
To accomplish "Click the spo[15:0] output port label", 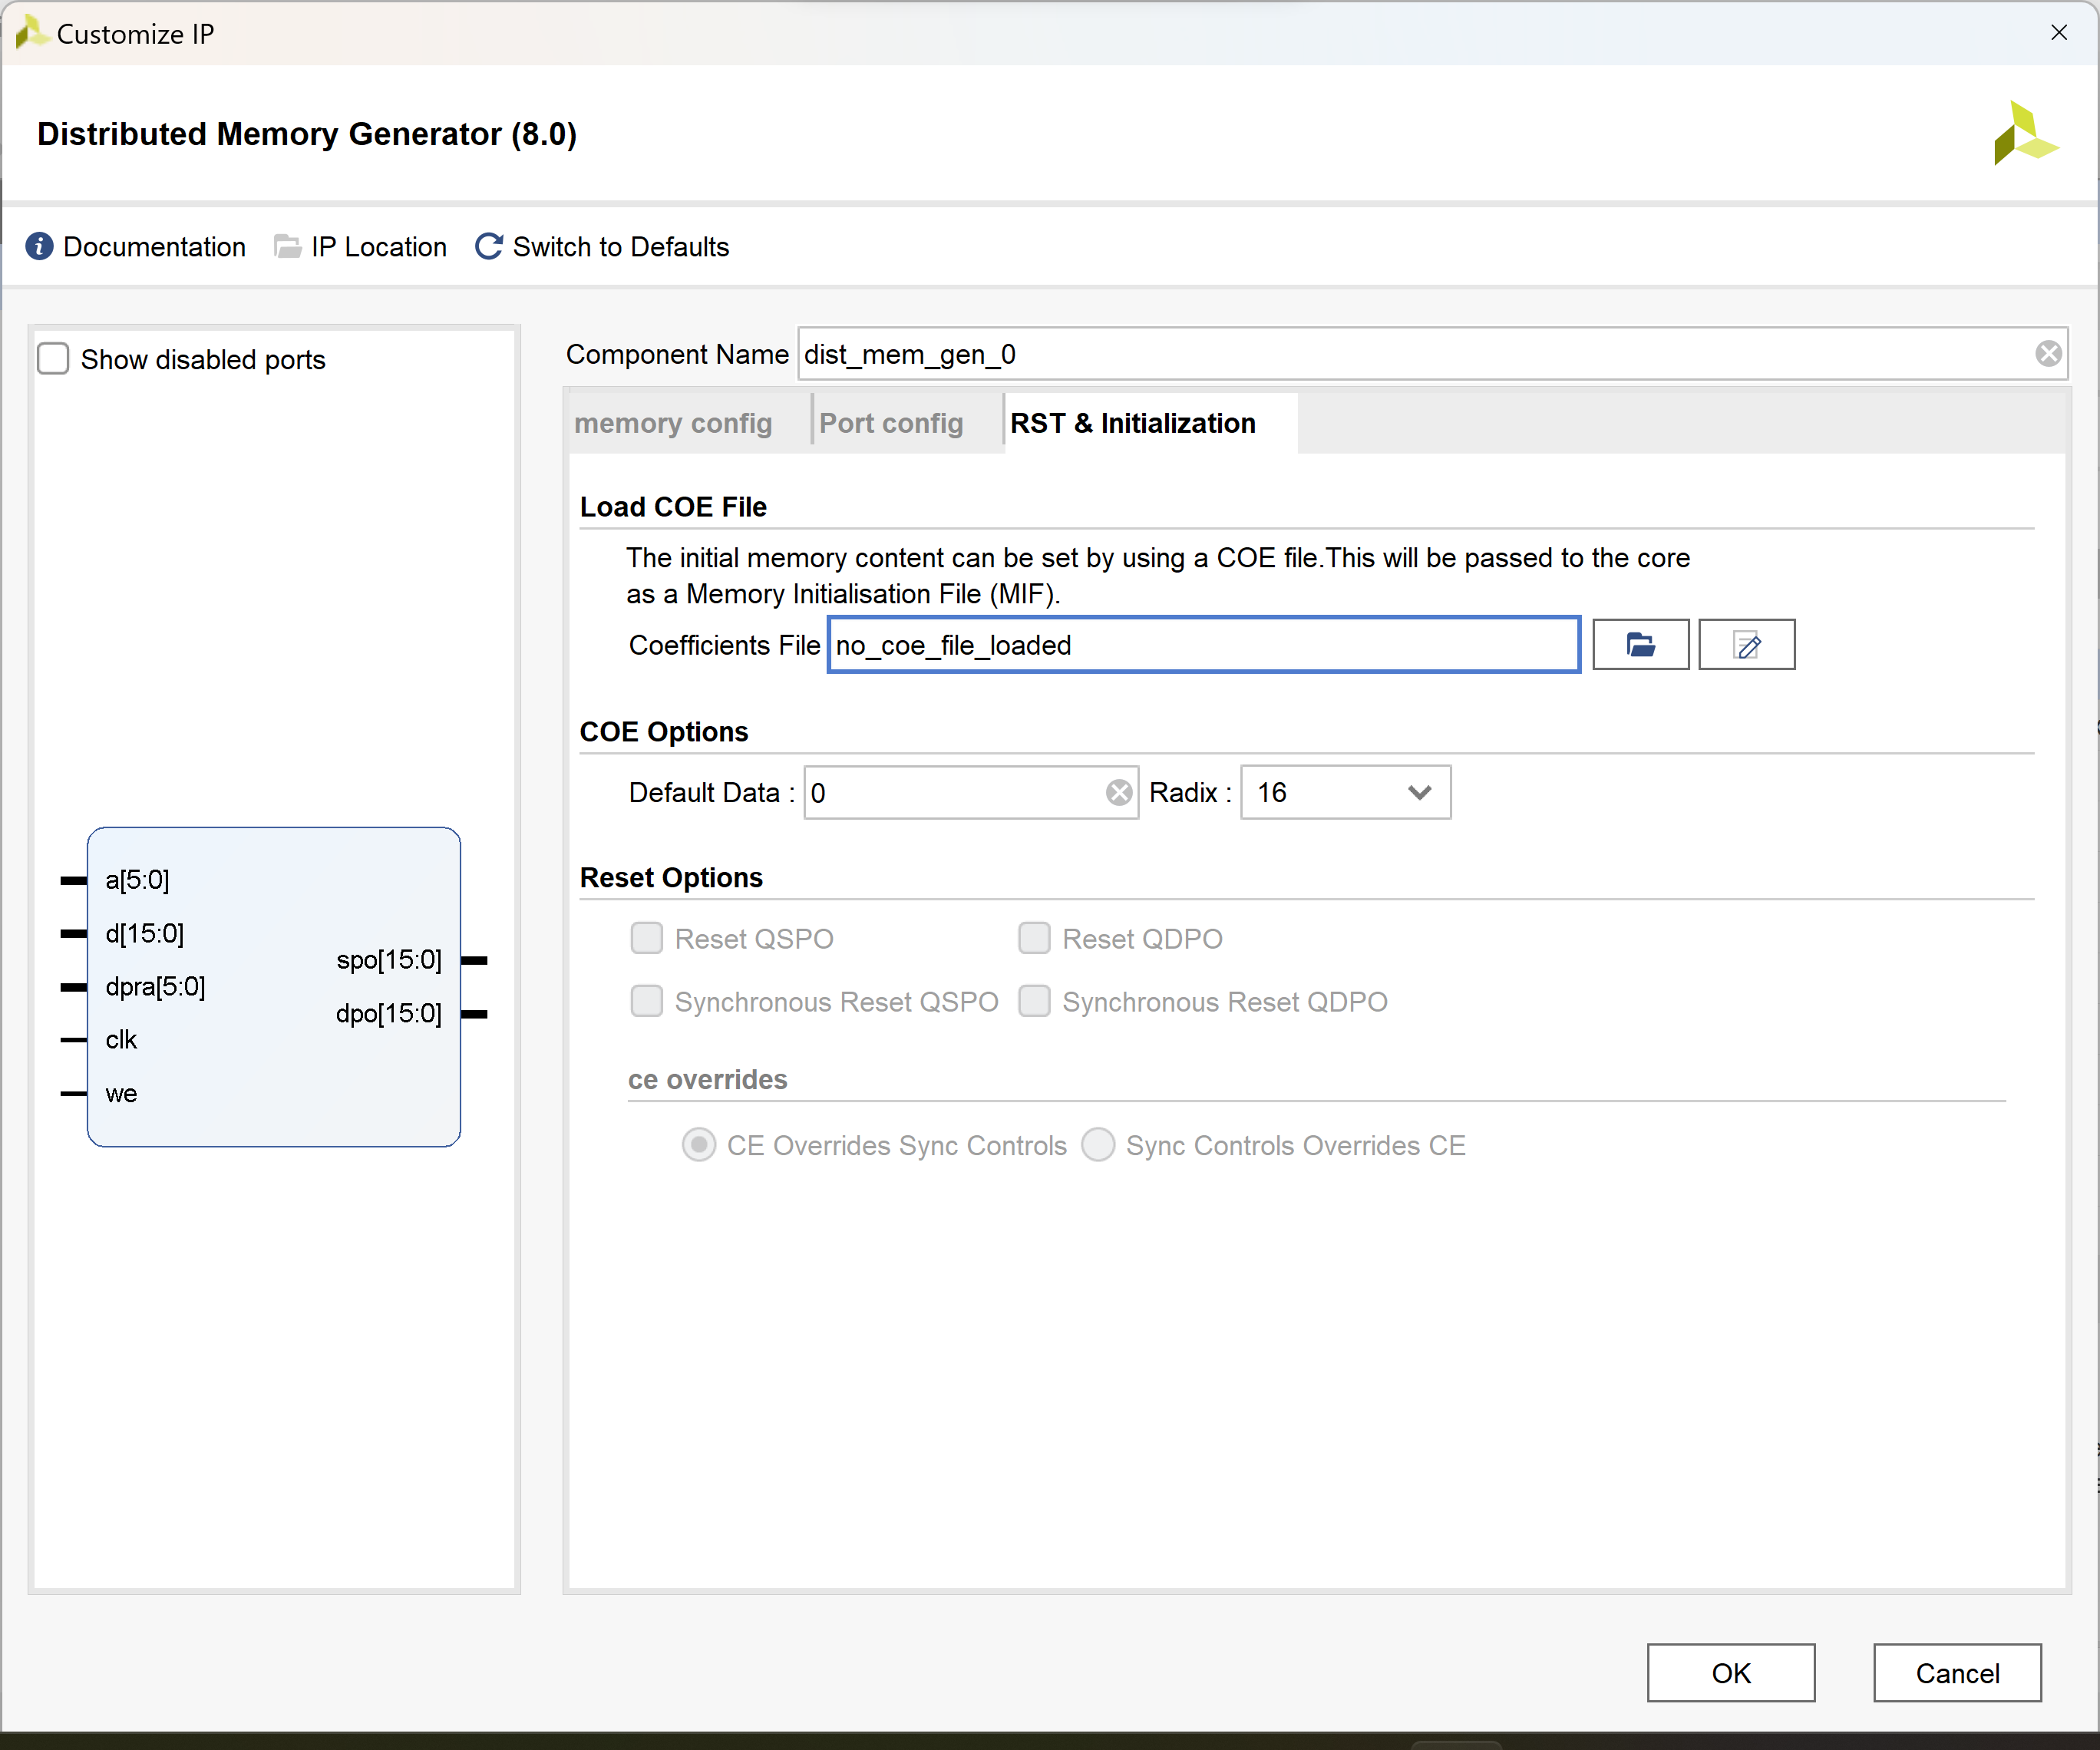I will (x=389, y=960).
